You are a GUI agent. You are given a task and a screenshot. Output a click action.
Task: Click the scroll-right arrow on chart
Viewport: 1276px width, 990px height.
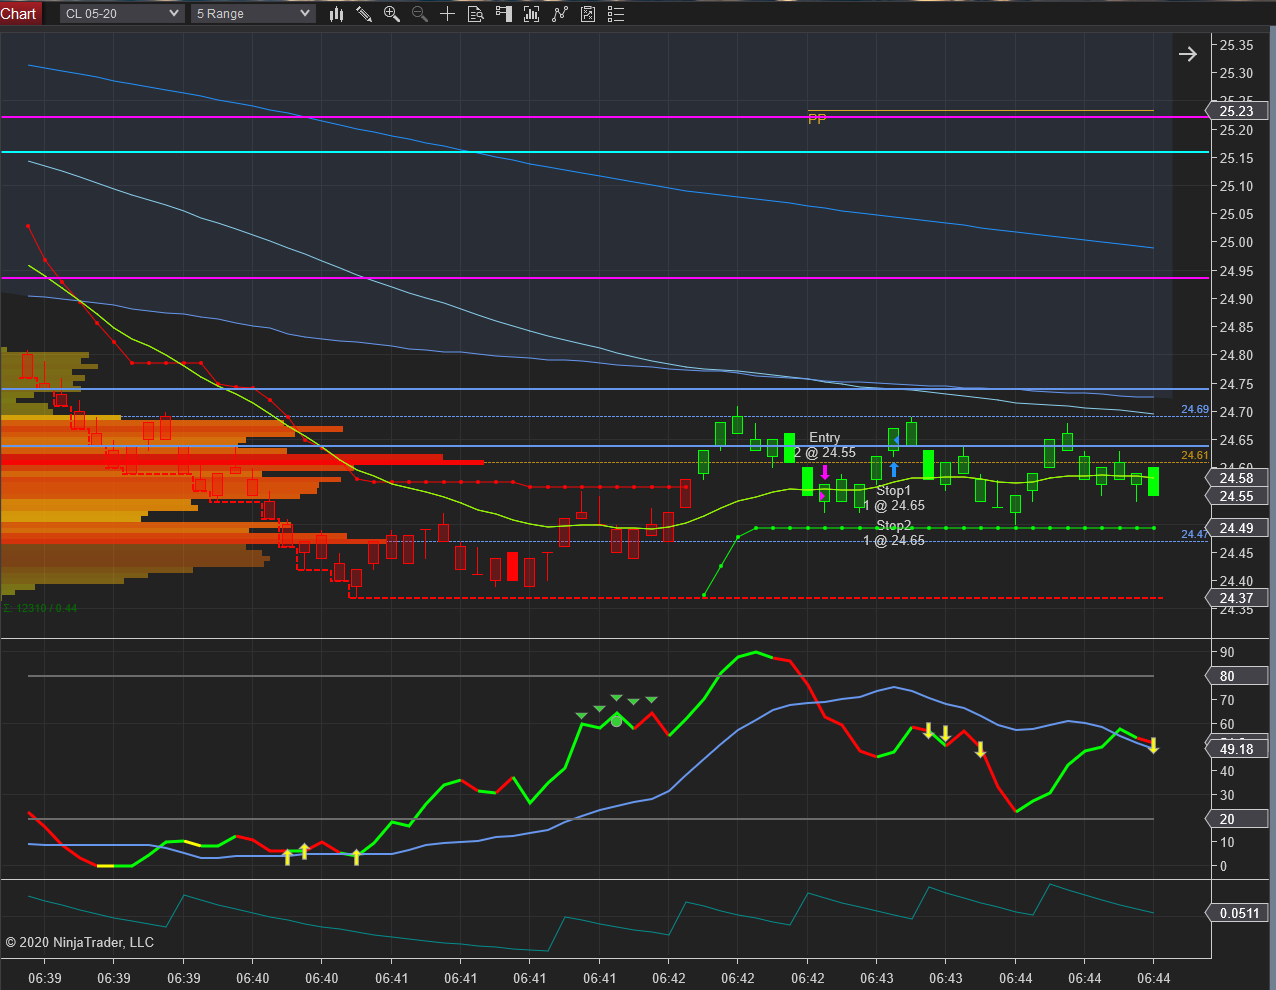pyautogui.click(x=1188, y=54)
